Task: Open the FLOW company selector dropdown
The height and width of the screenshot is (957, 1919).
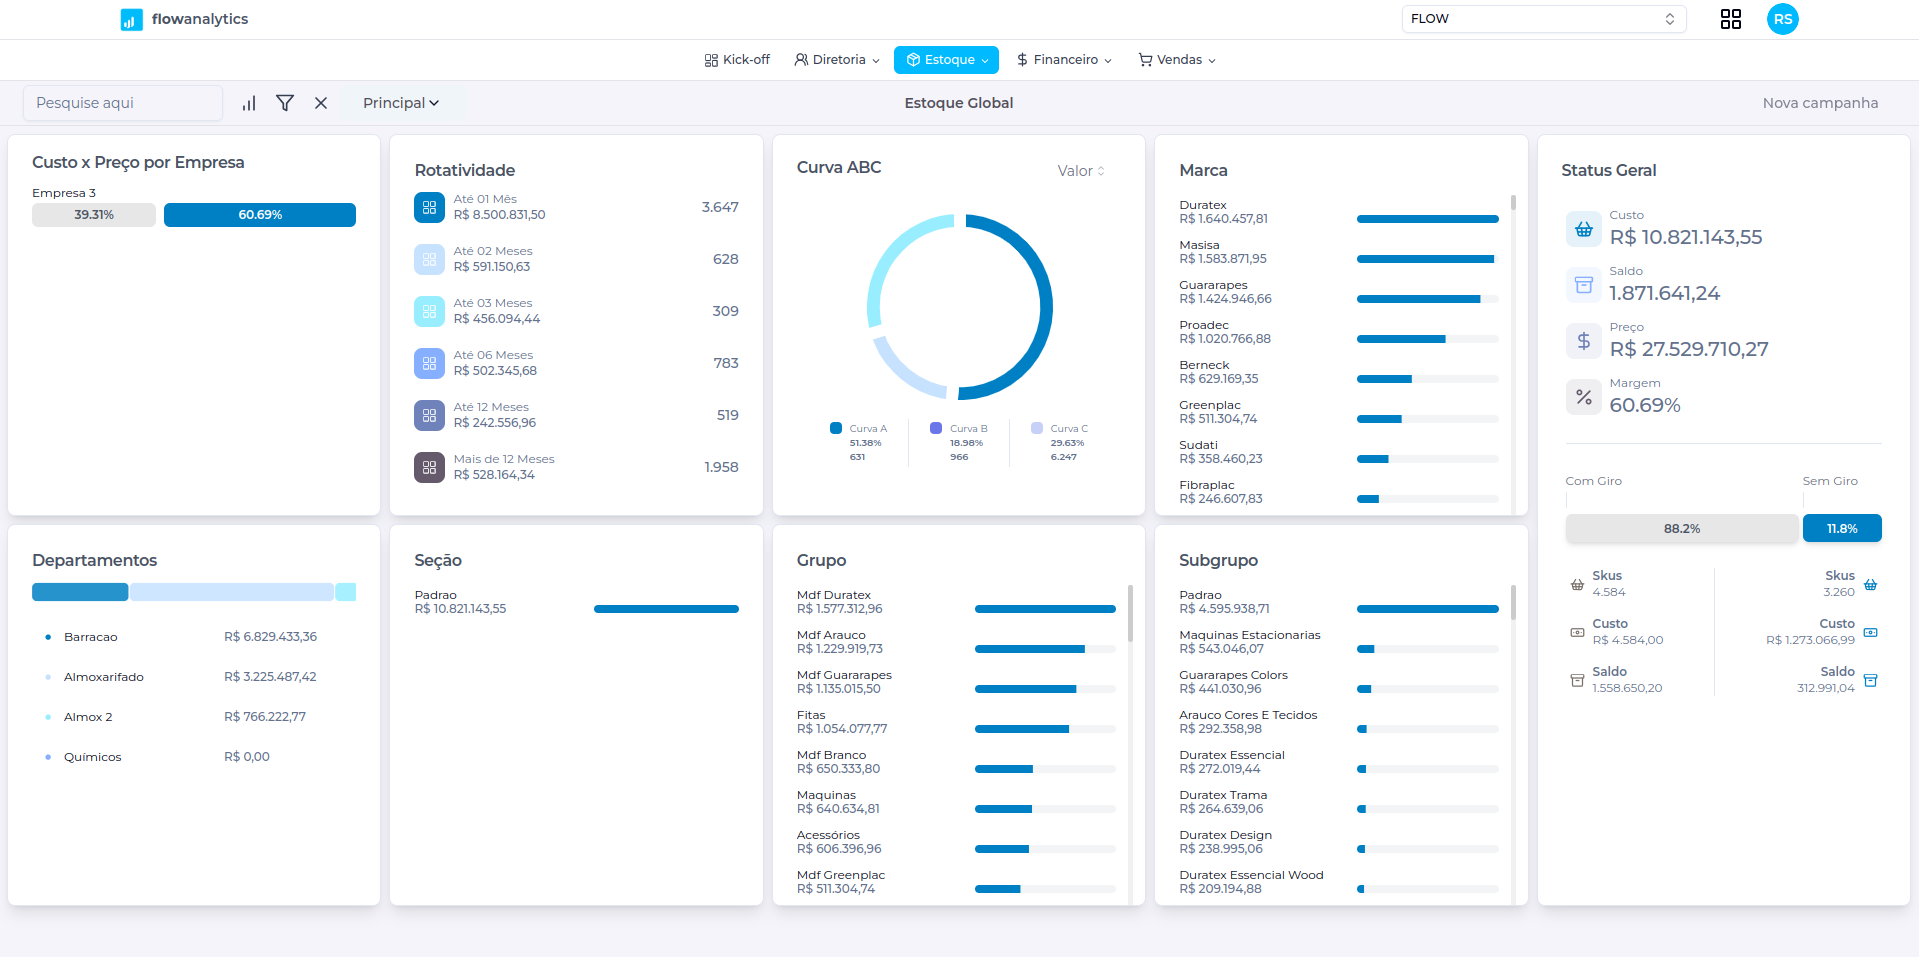Action: pyautogui.click(x=1543, y=19)
